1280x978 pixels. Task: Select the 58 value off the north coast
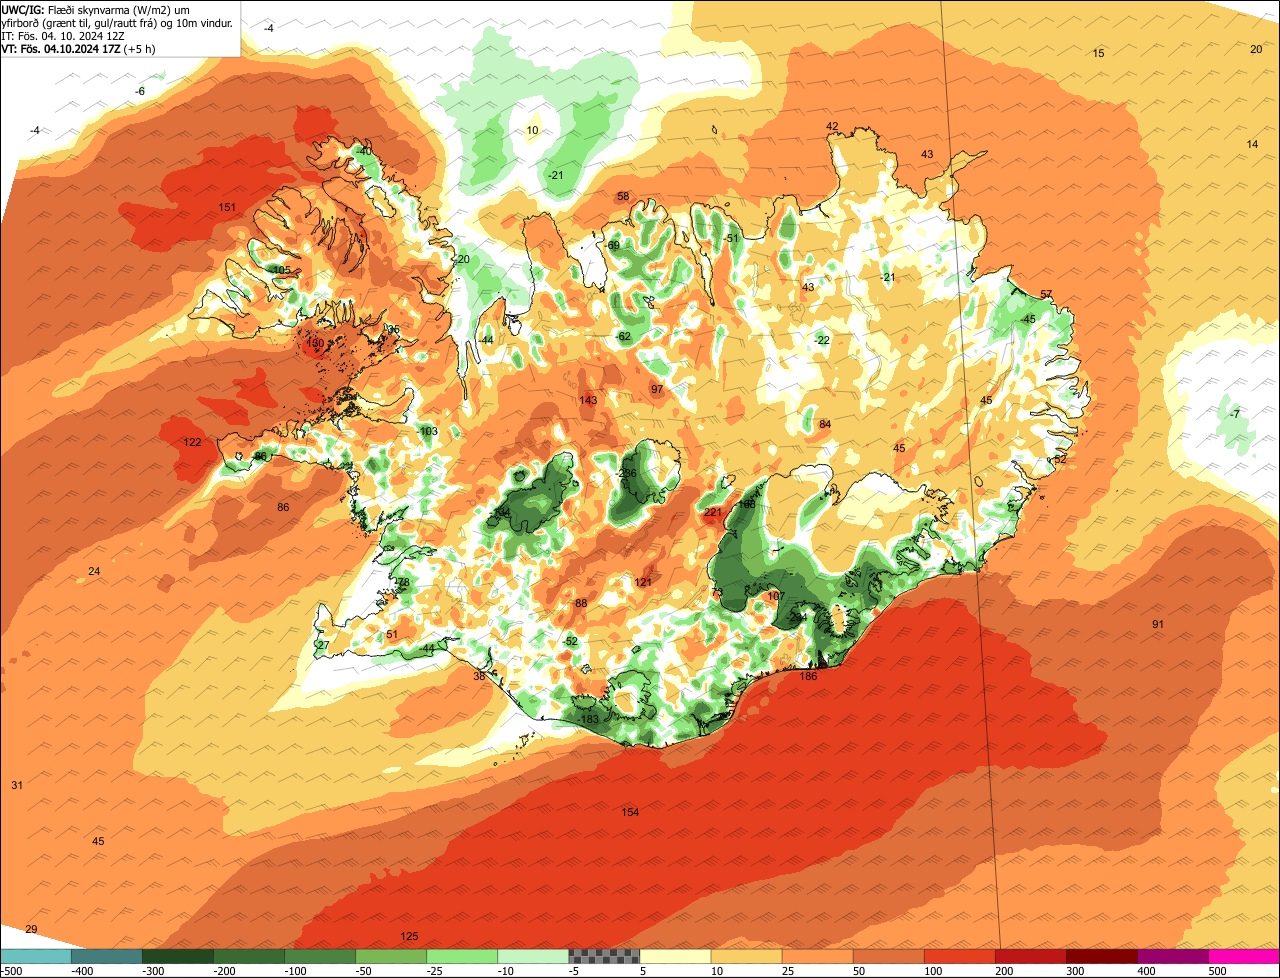click(x=623, y=196)
